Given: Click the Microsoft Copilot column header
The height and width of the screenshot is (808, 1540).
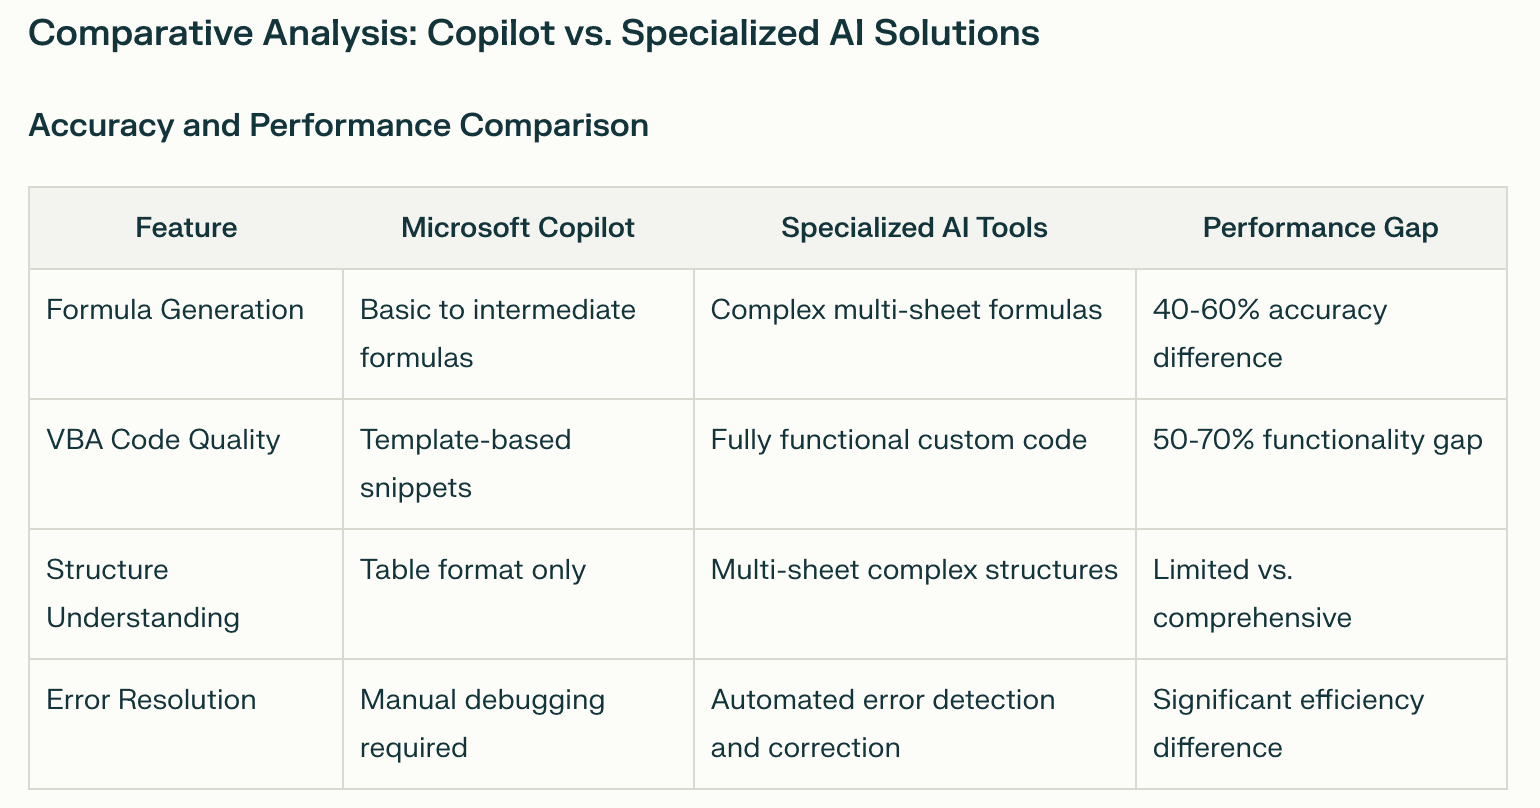Looking at the screenshot, I should coord(518,228).
